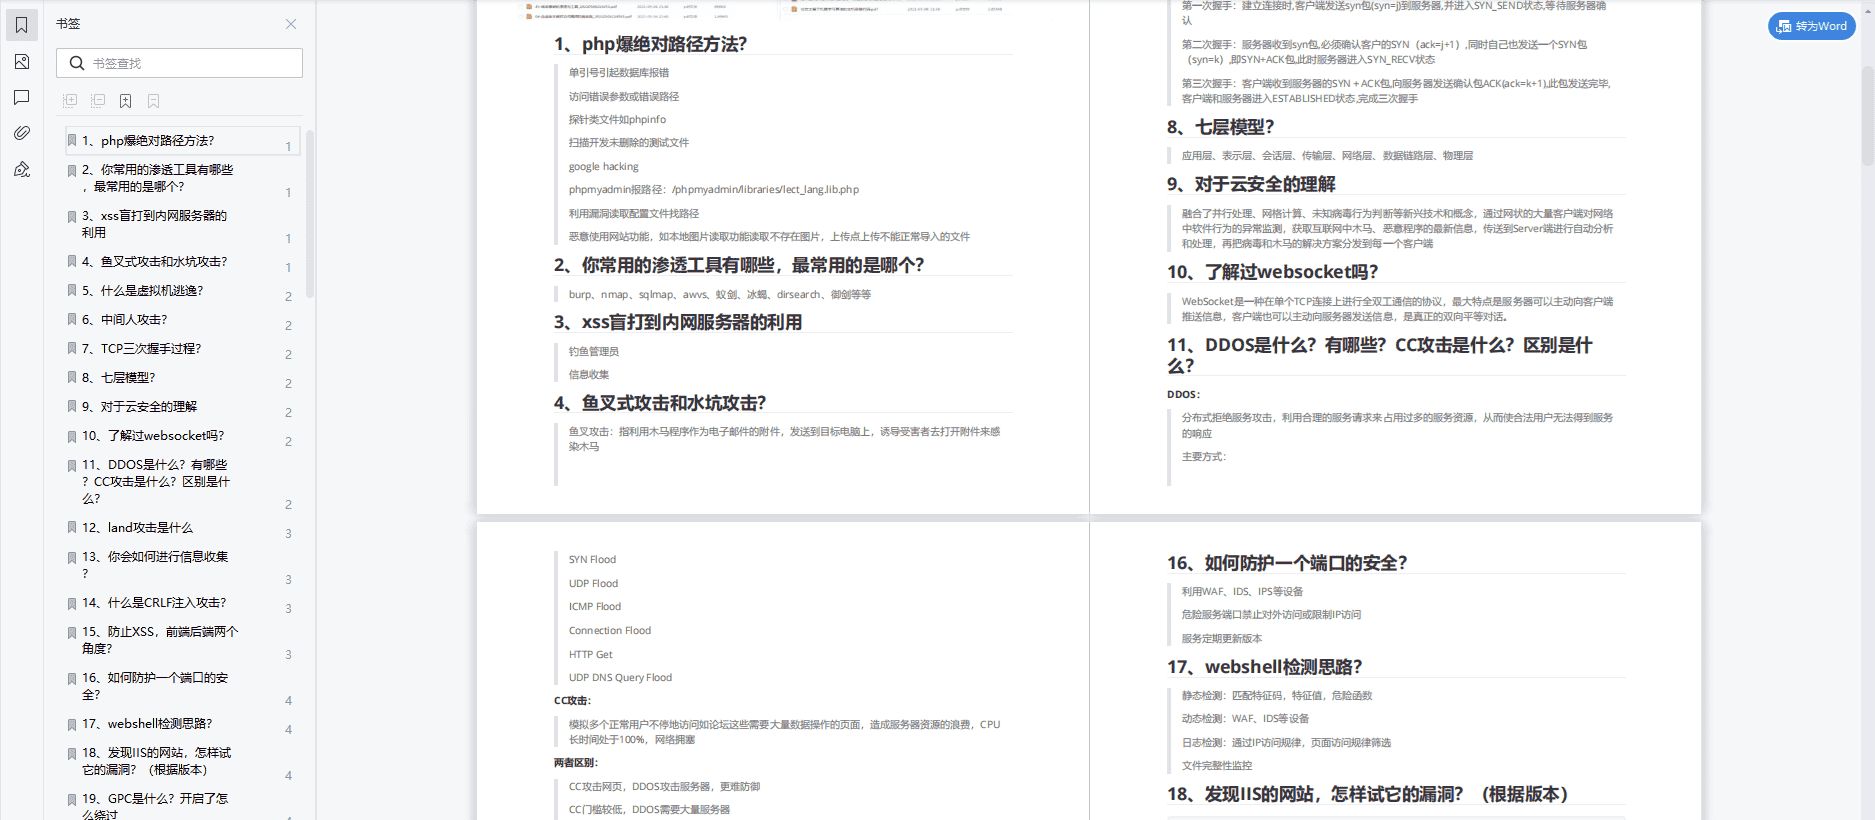This screenshot has height=820, width=1875.
Task: Click the bookmark panel scrollbar
Action: point(310,214)
